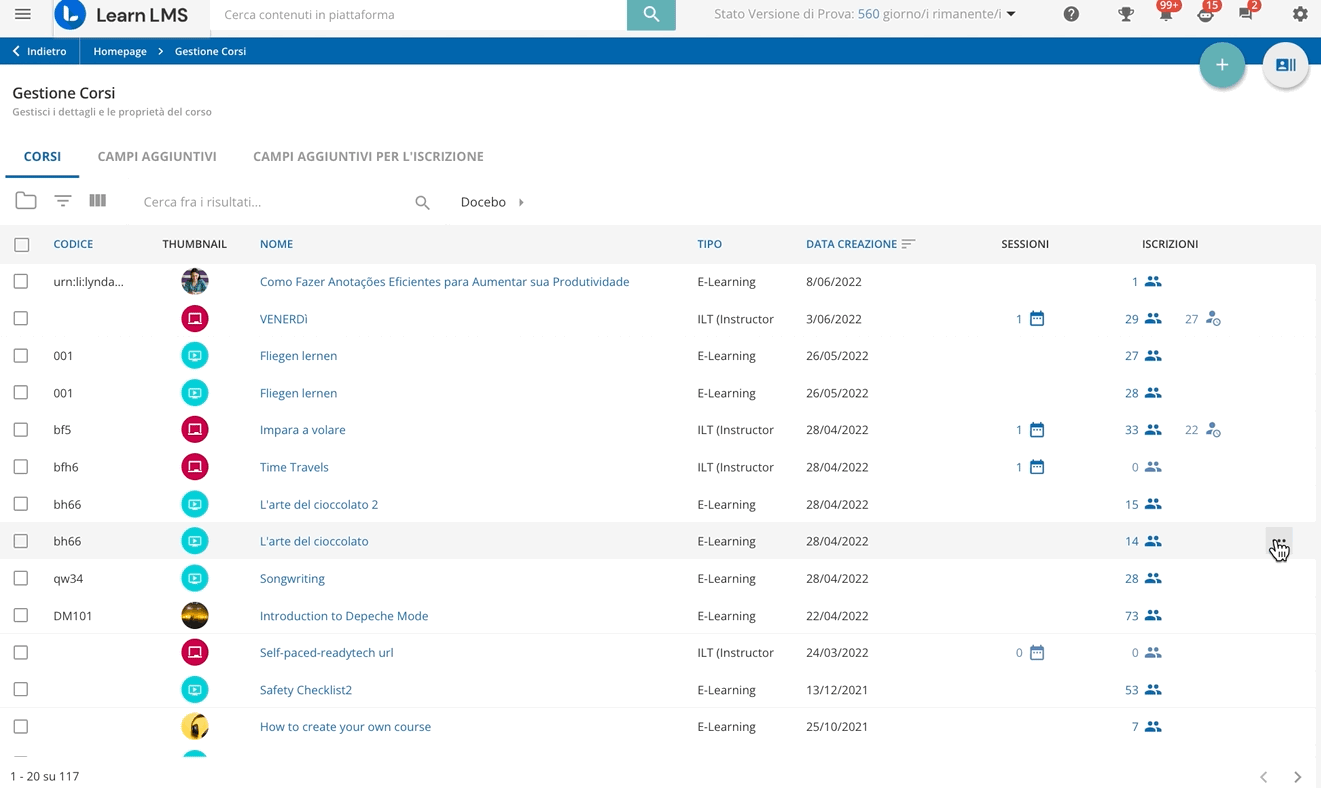Image resolution: width=1321 pixels, height=788 pixels.
Task: Toggle the select-all checkbox in the table header
Action: tap(21, 243)
